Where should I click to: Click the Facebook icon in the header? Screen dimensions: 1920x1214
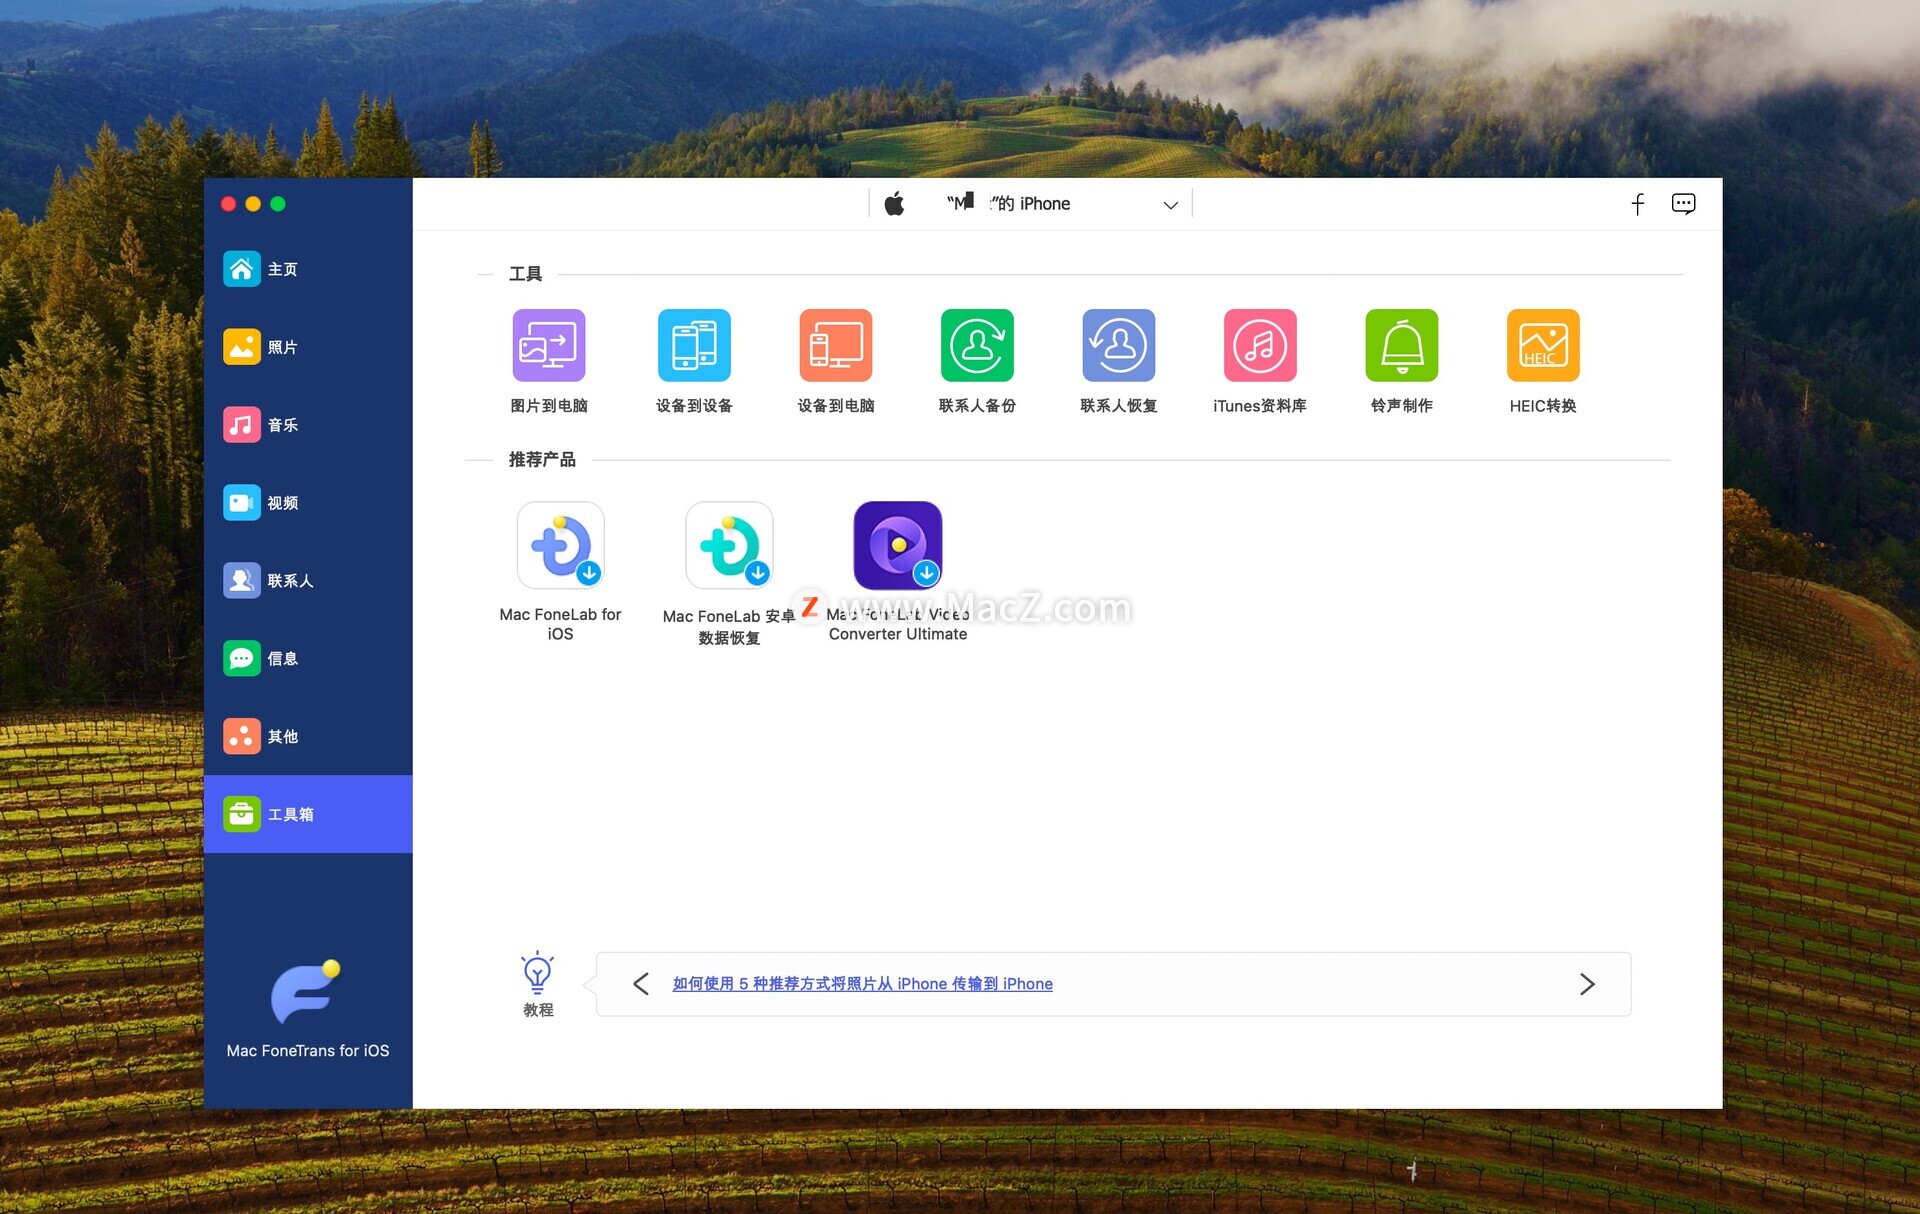click(1638, 204)
